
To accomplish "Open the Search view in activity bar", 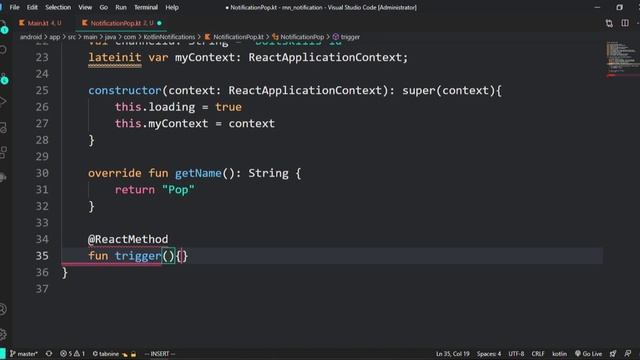I will coord(3,50).
